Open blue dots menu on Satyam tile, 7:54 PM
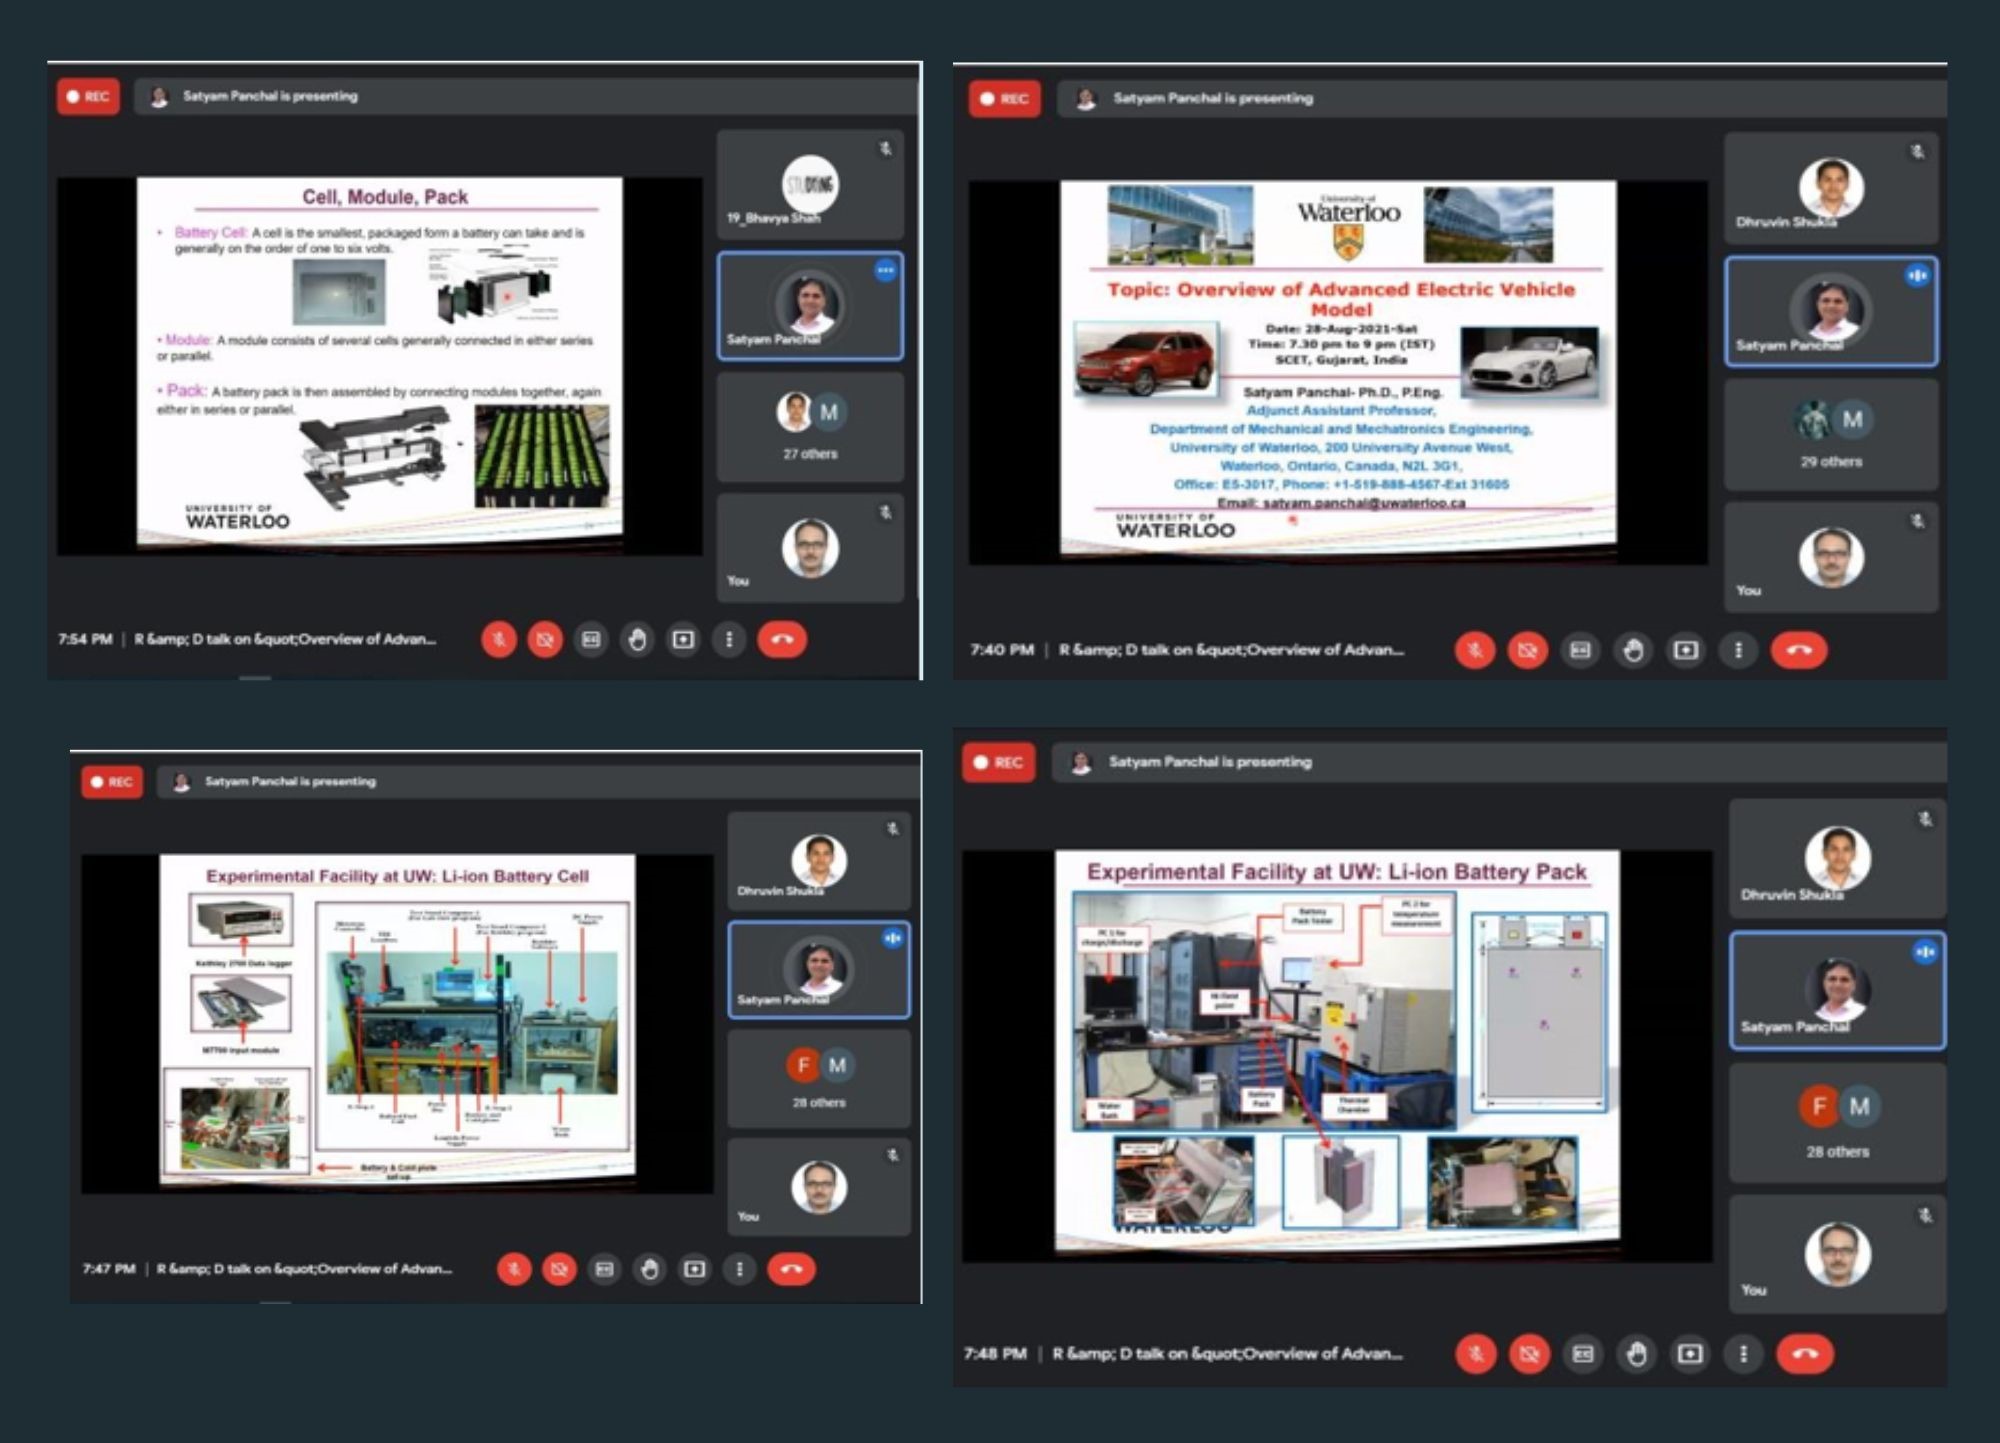2000x1443 pixels. point(885,270)
